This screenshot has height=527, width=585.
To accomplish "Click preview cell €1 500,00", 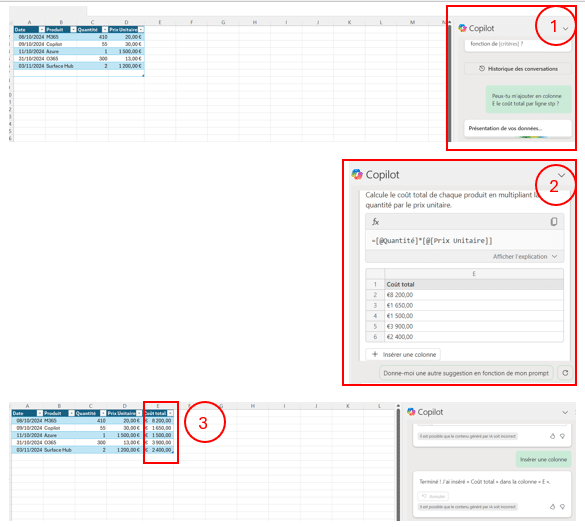I will click(474, 316).
